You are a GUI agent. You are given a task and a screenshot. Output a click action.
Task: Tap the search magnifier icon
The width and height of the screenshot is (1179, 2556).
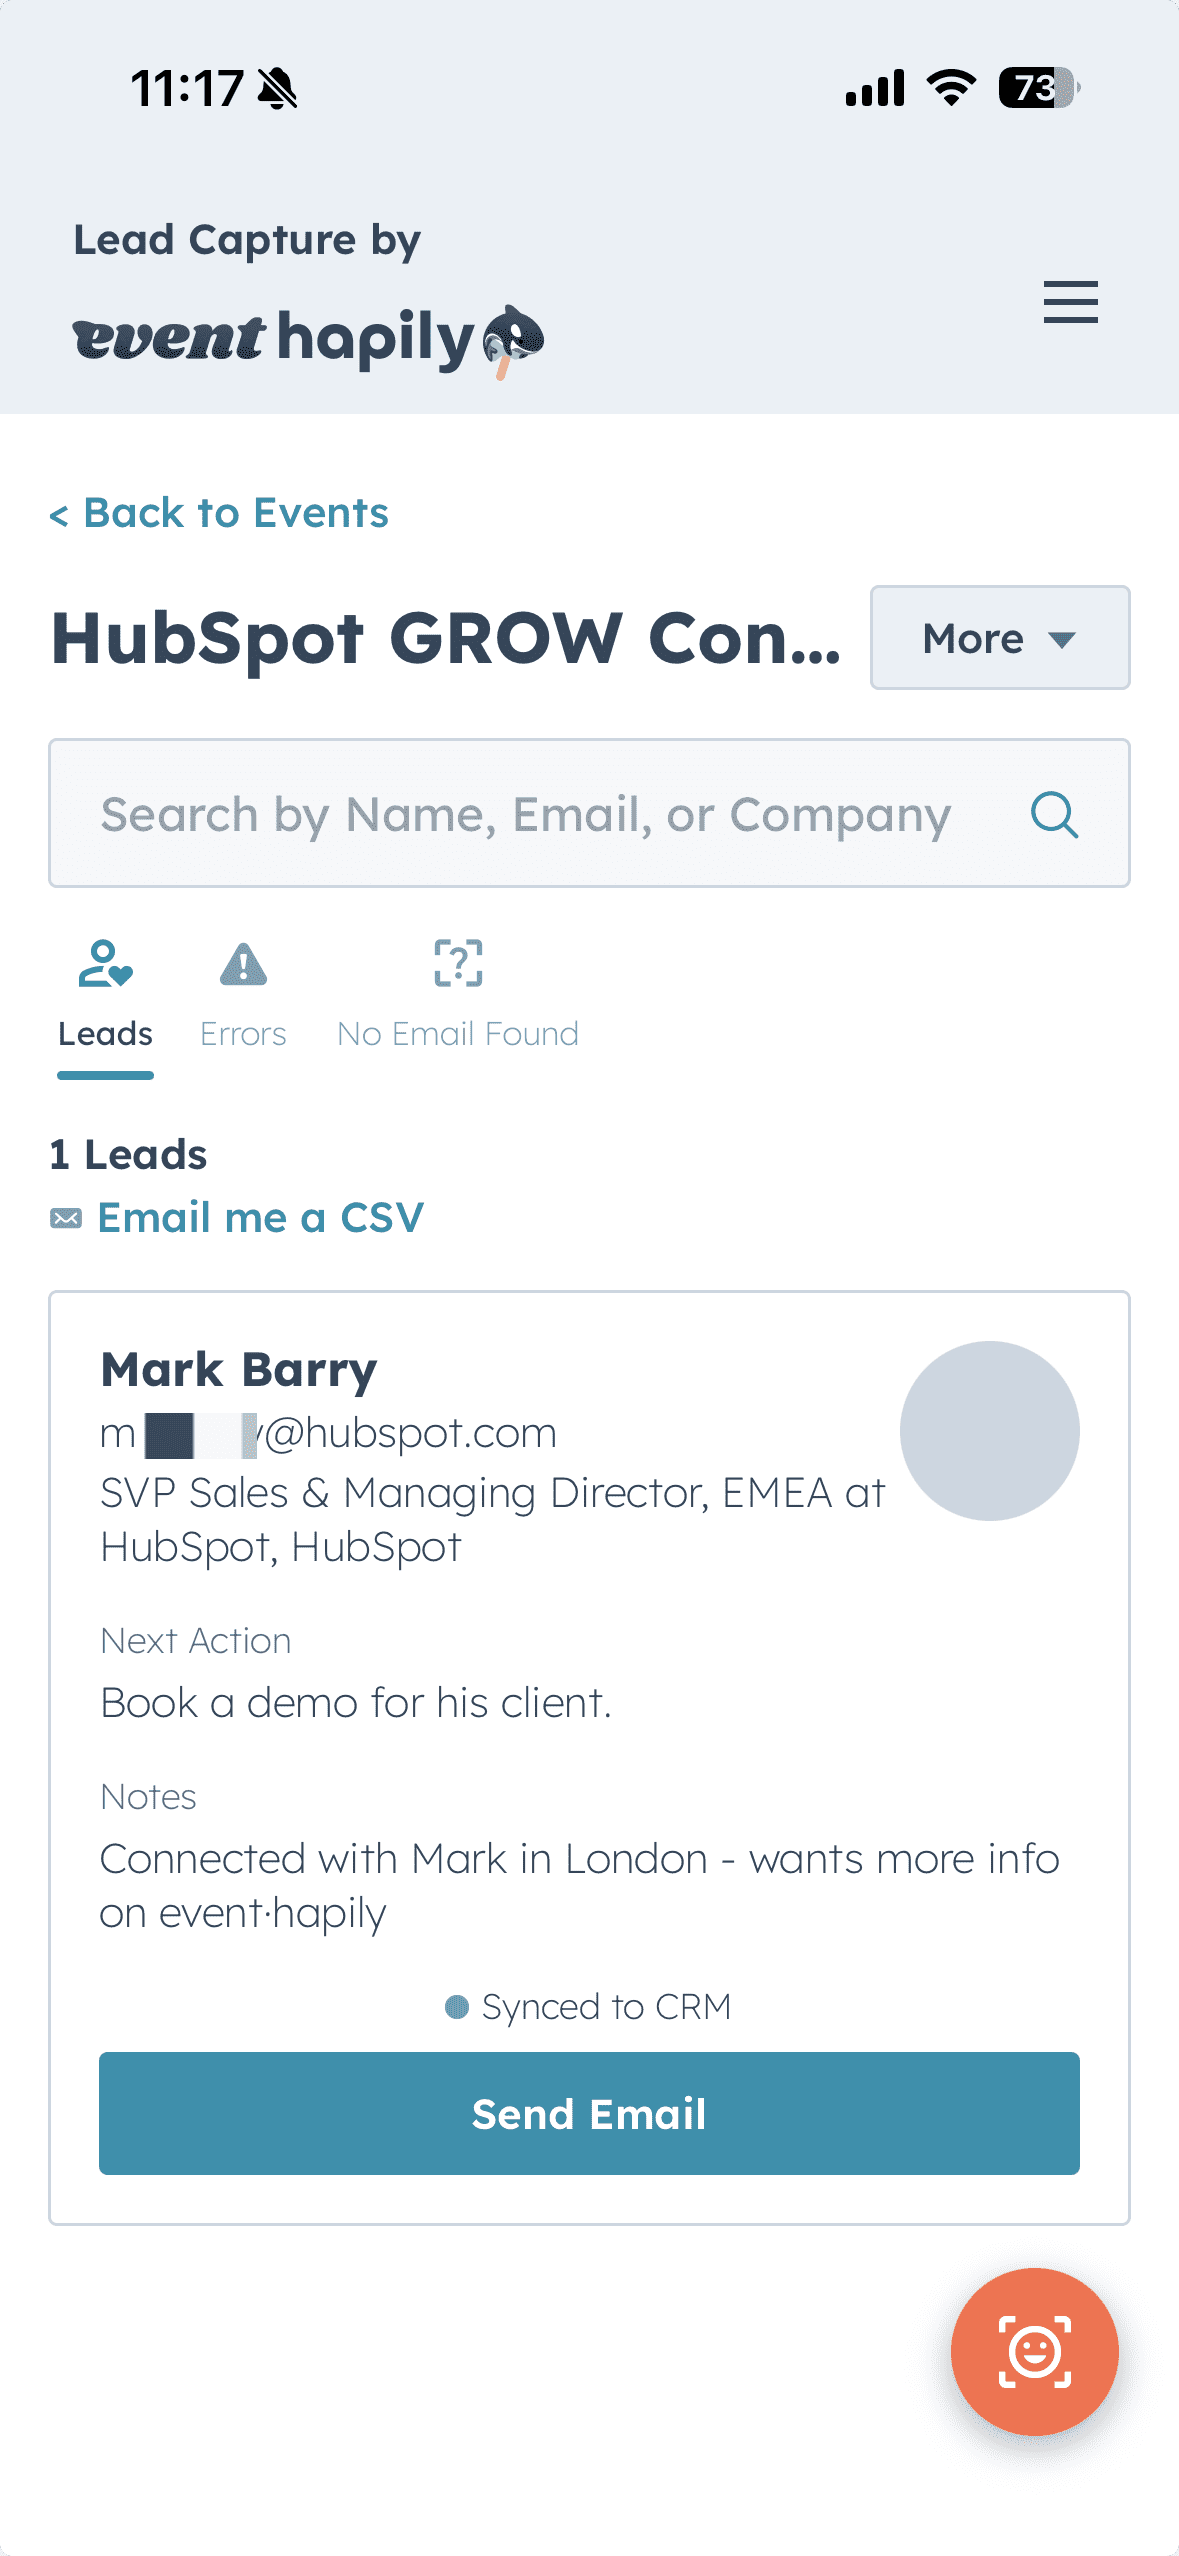point(1054,814)
